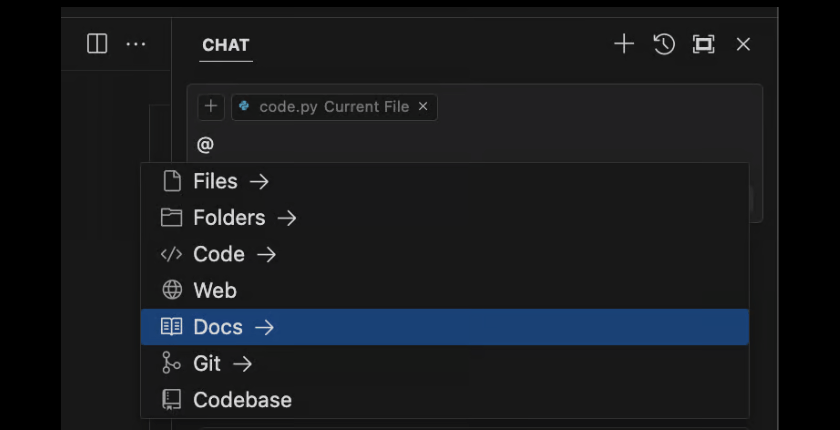This screenshot has height=430, width=840.
Task: Add context with the plus button
Action: (210, 106)
